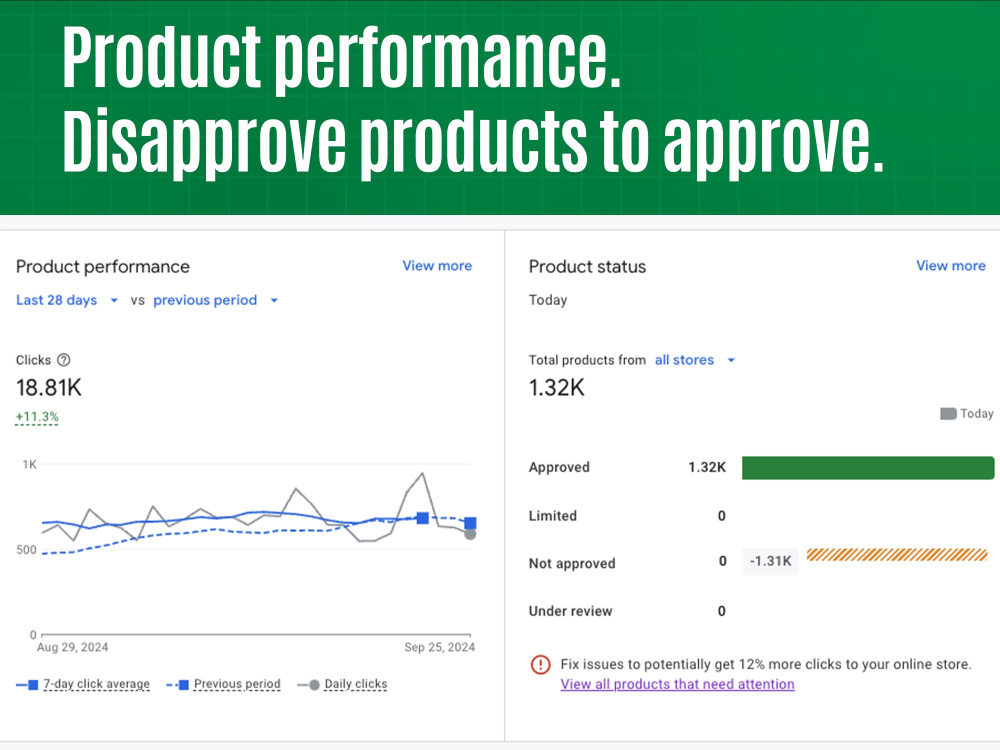
Task: Click the gray daily clicks endpoint dot
Action: click(470, 534)
